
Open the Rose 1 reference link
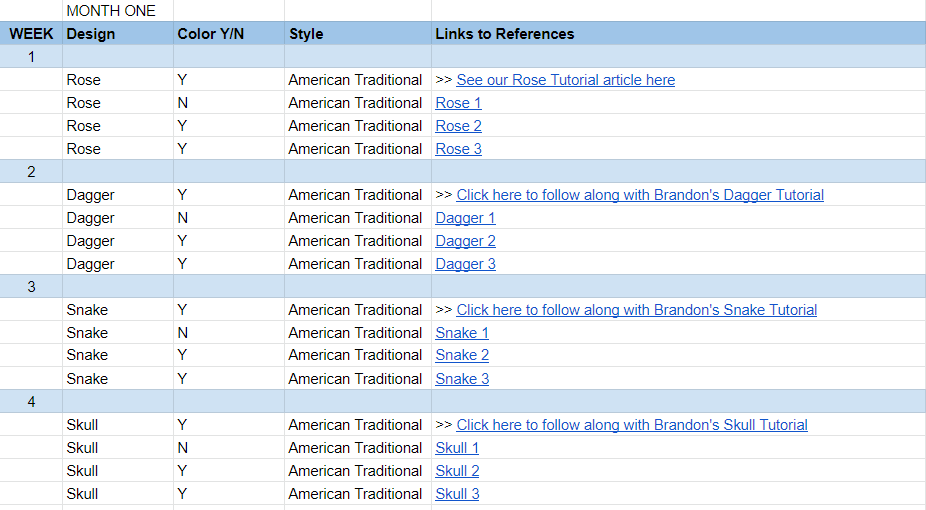pos(458,103)
